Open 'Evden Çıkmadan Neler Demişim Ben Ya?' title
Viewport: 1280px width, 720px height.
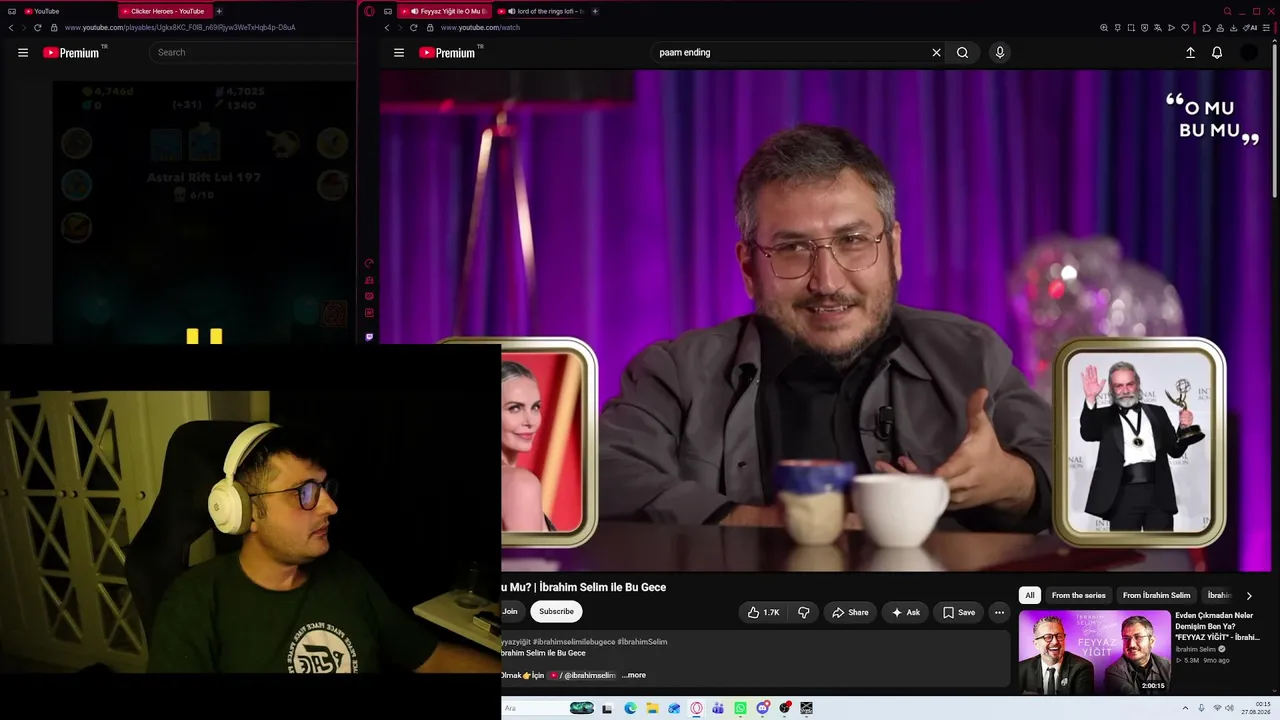tap(1217, 626)
